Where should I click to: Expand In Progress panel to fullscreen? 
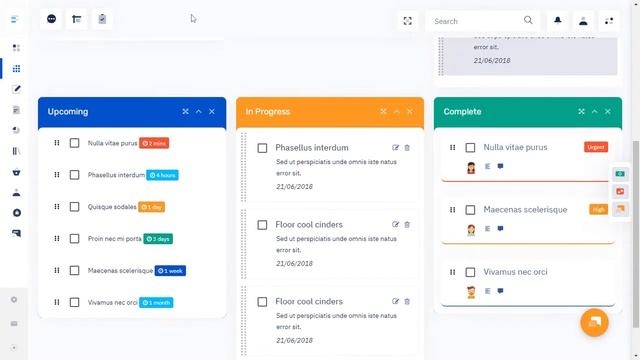tap(383, 111)
